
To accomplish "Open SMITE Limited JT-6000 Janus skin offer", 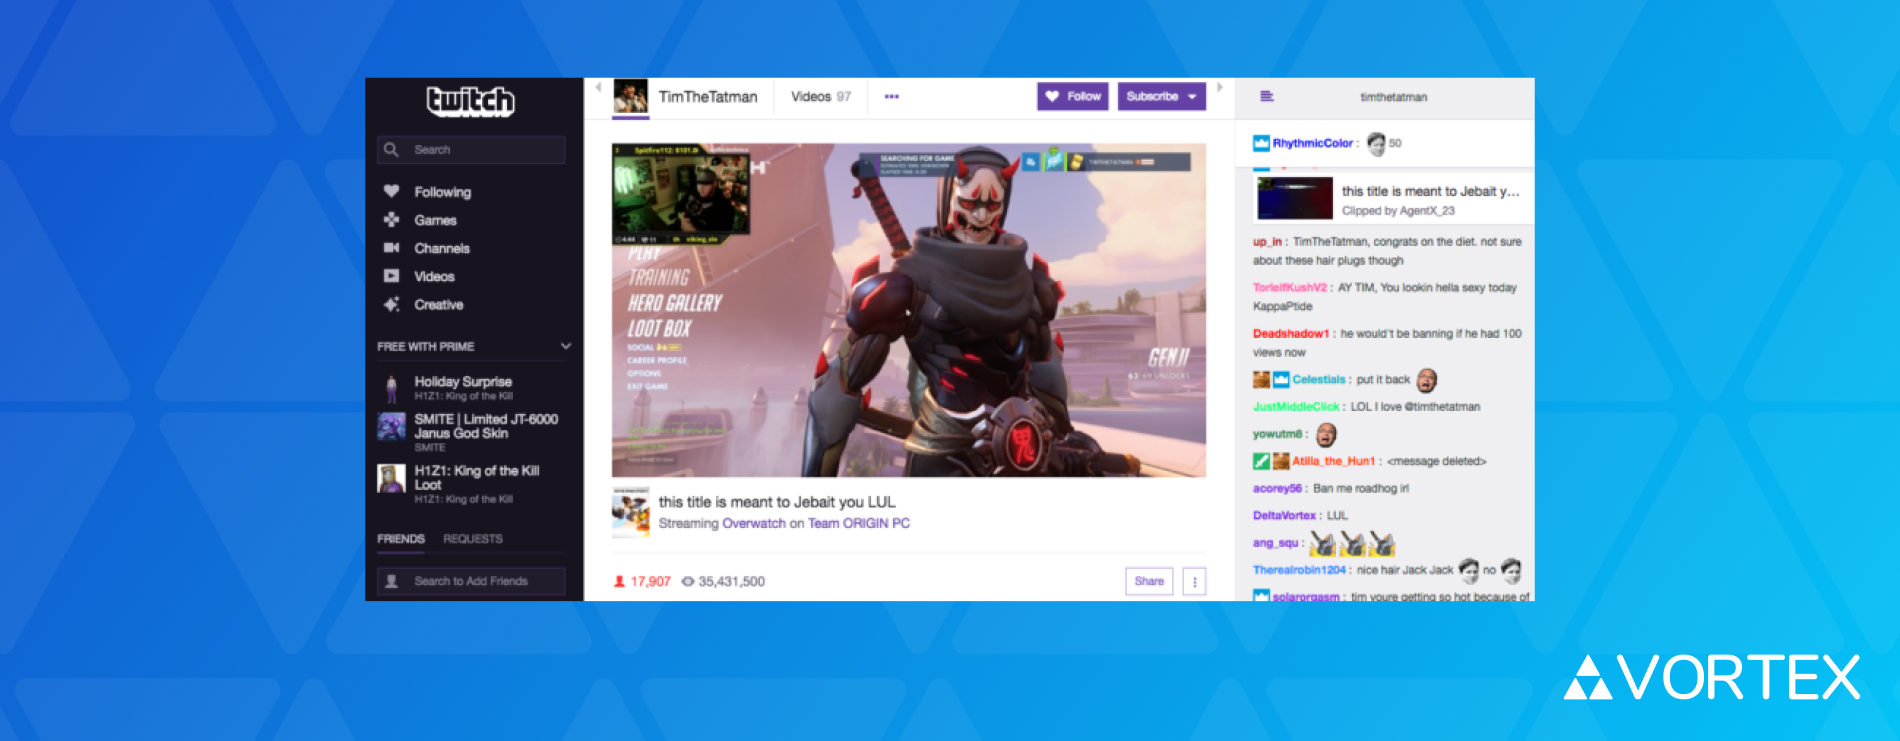I will pos(486,433).
